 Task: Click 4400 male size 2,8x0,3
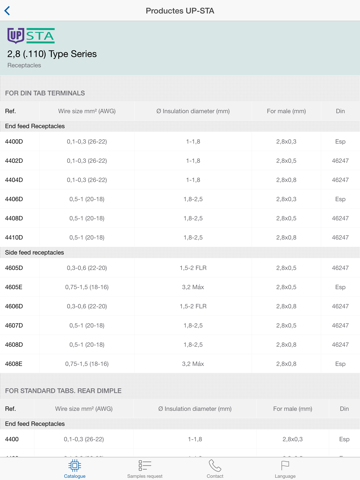click(293, 439)
